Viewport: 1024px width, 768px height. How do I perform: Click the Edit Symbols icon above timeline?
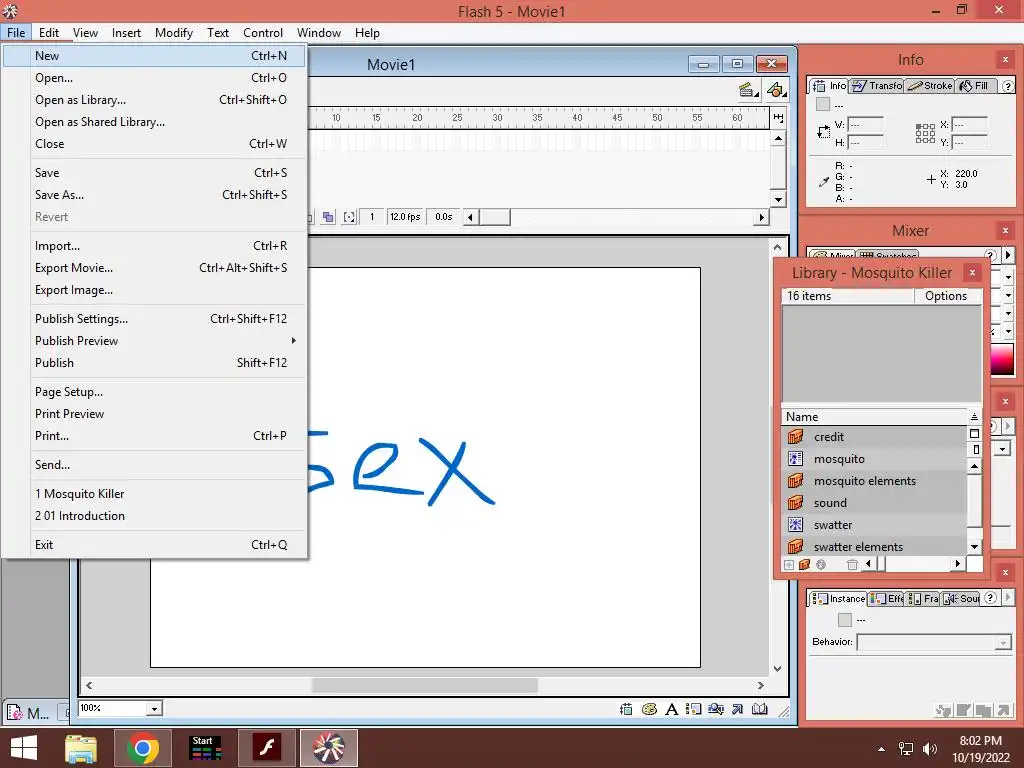[776, 90]
